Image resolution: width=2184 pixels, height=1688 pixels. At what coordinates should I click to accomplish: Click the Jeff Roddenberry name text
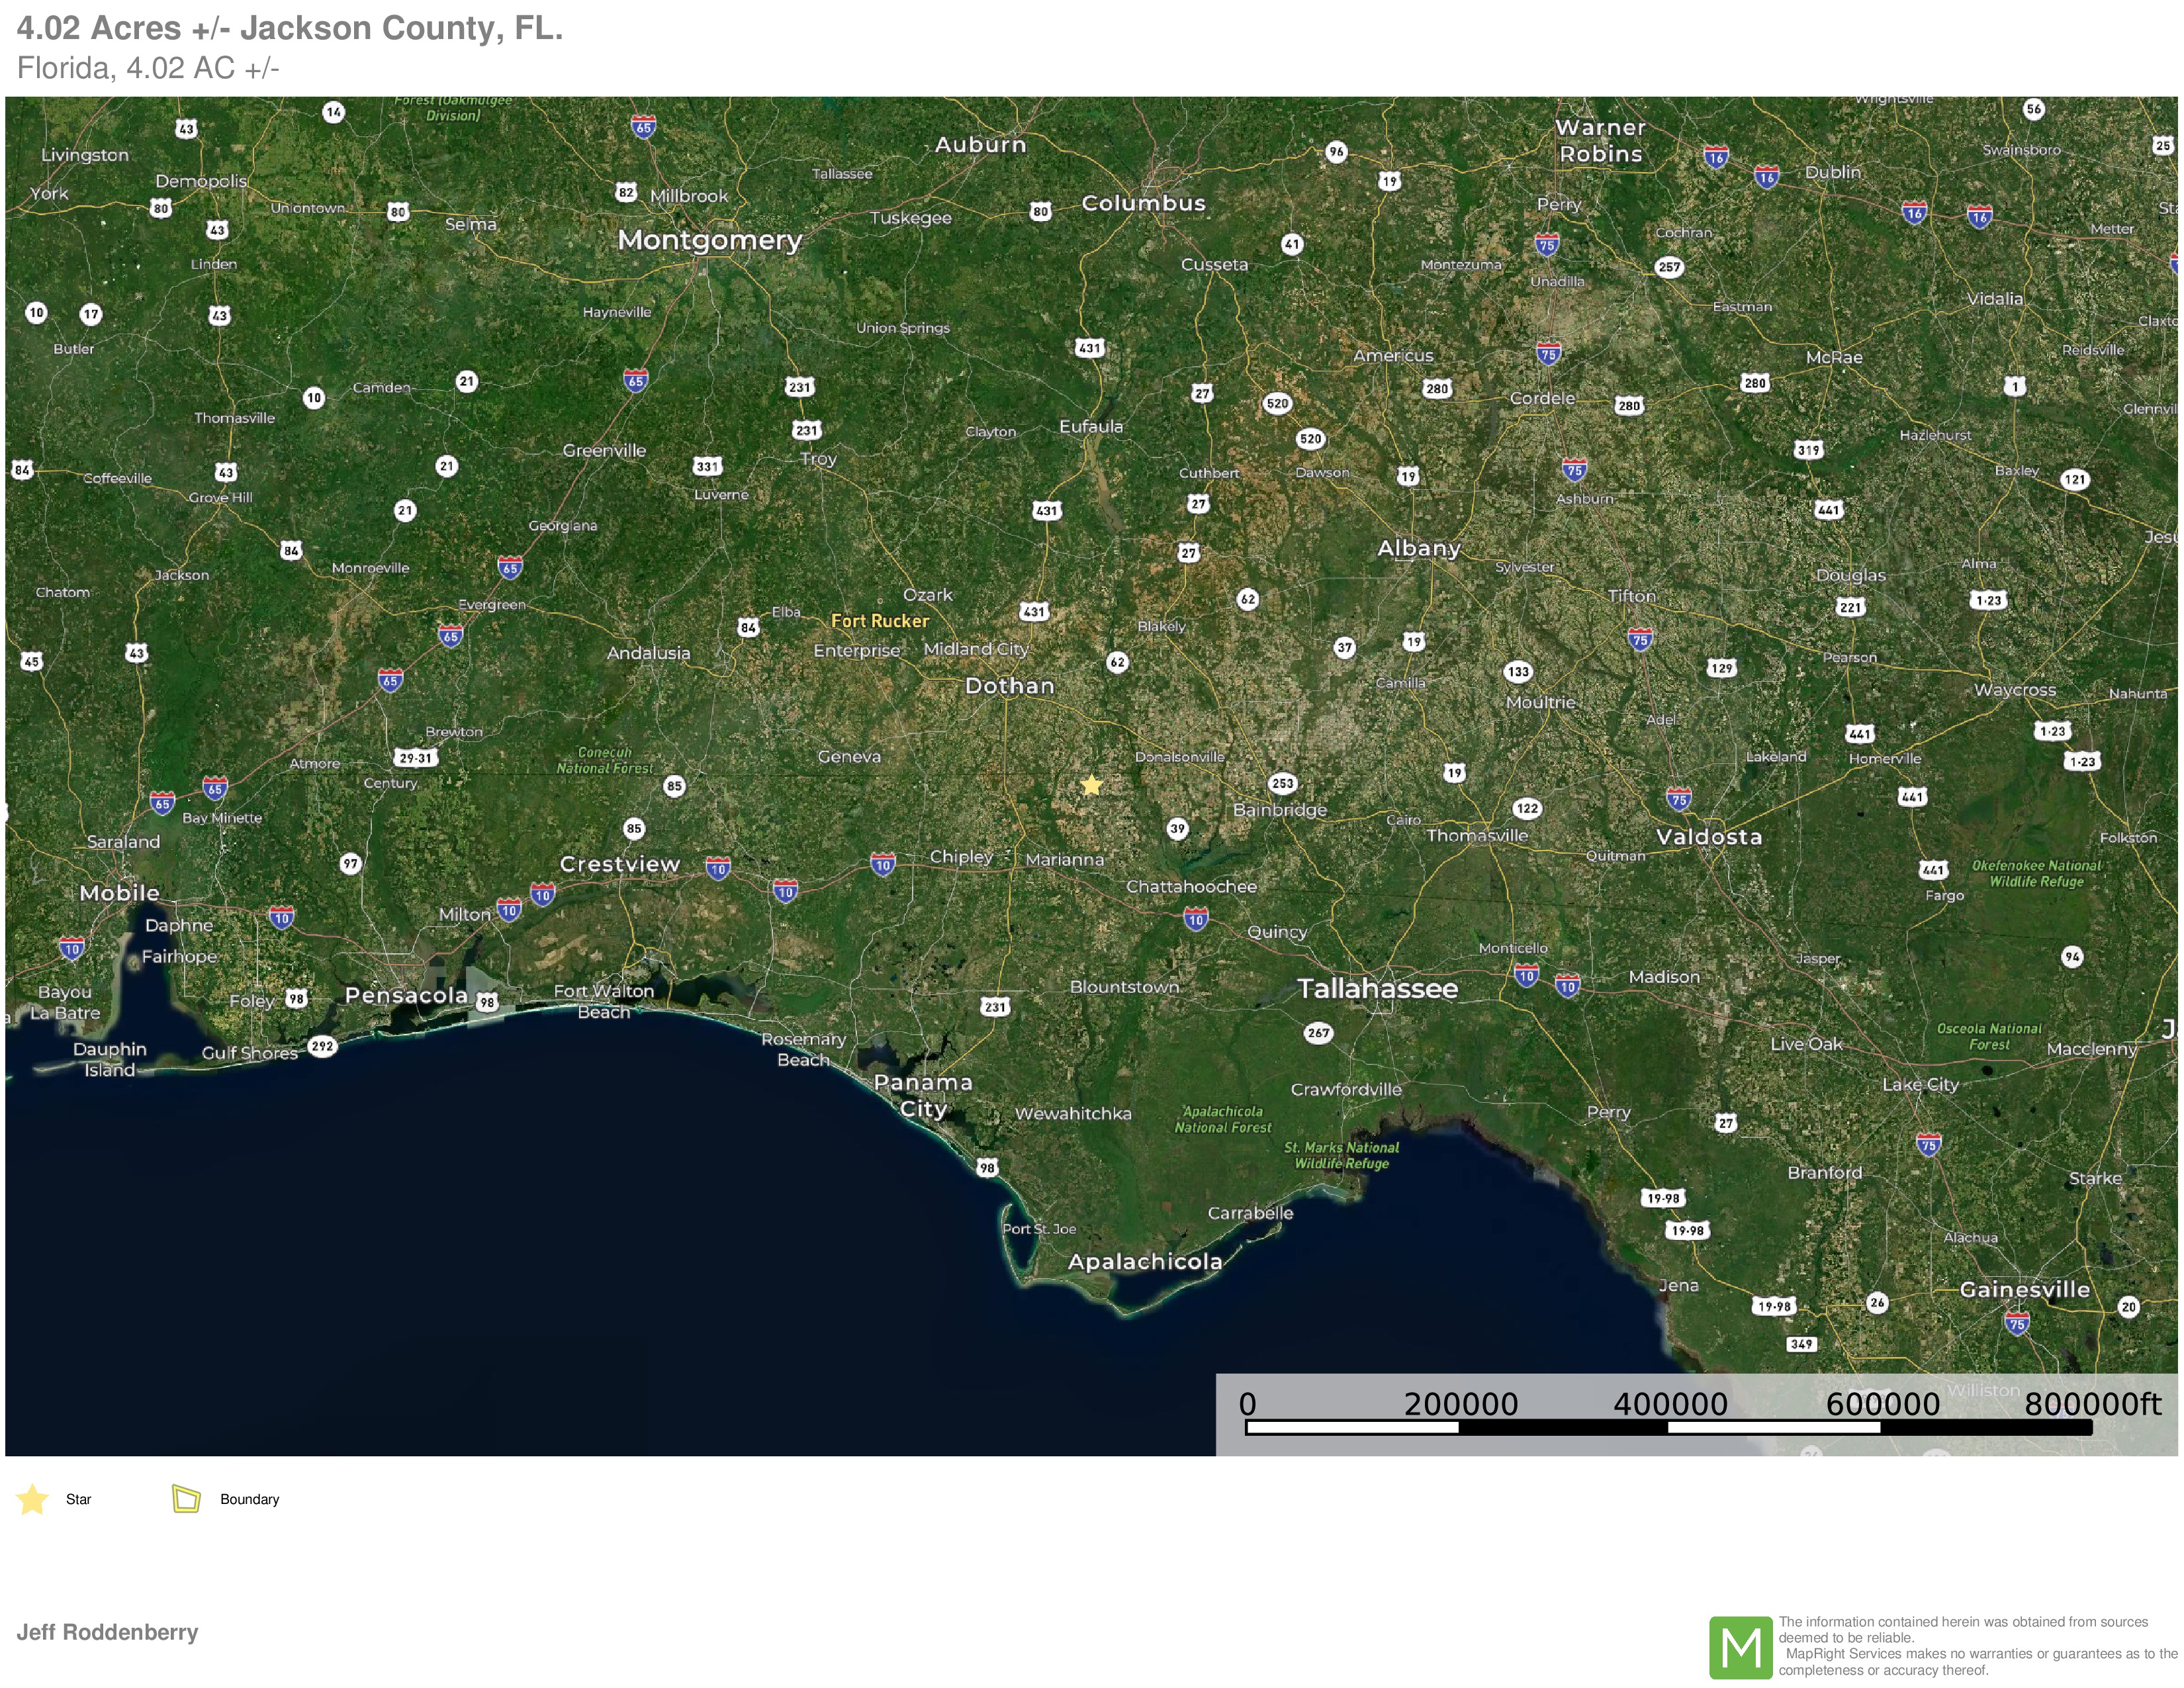click(107, 1632)
